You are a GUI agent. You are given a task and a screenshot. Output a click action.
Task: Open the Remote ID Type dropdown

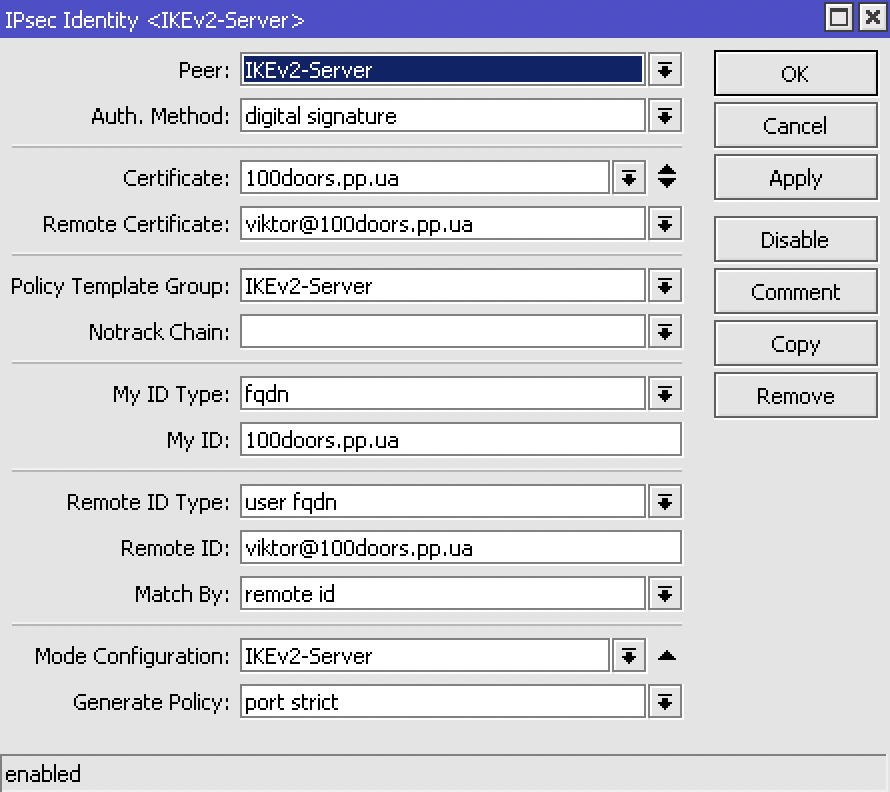click(664, 501)
